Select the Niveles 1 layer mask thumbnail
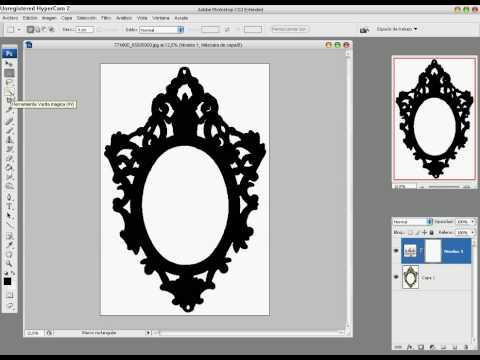This screenshot has height=360, width=480. 433,251
